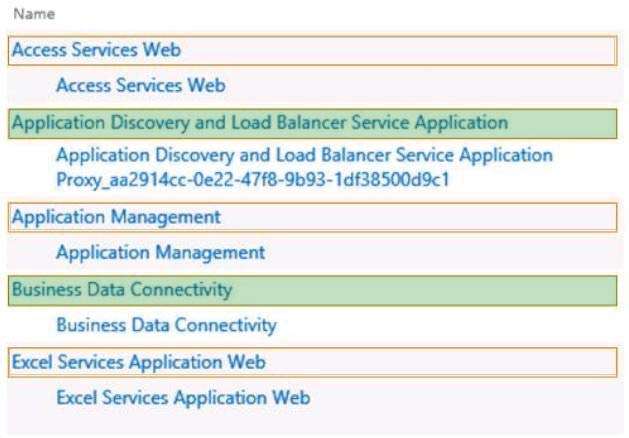This screenshot has width=629, height=438.
Task: Open the indented Access Services Web proxy link
Action: click(x=141, y=85)
